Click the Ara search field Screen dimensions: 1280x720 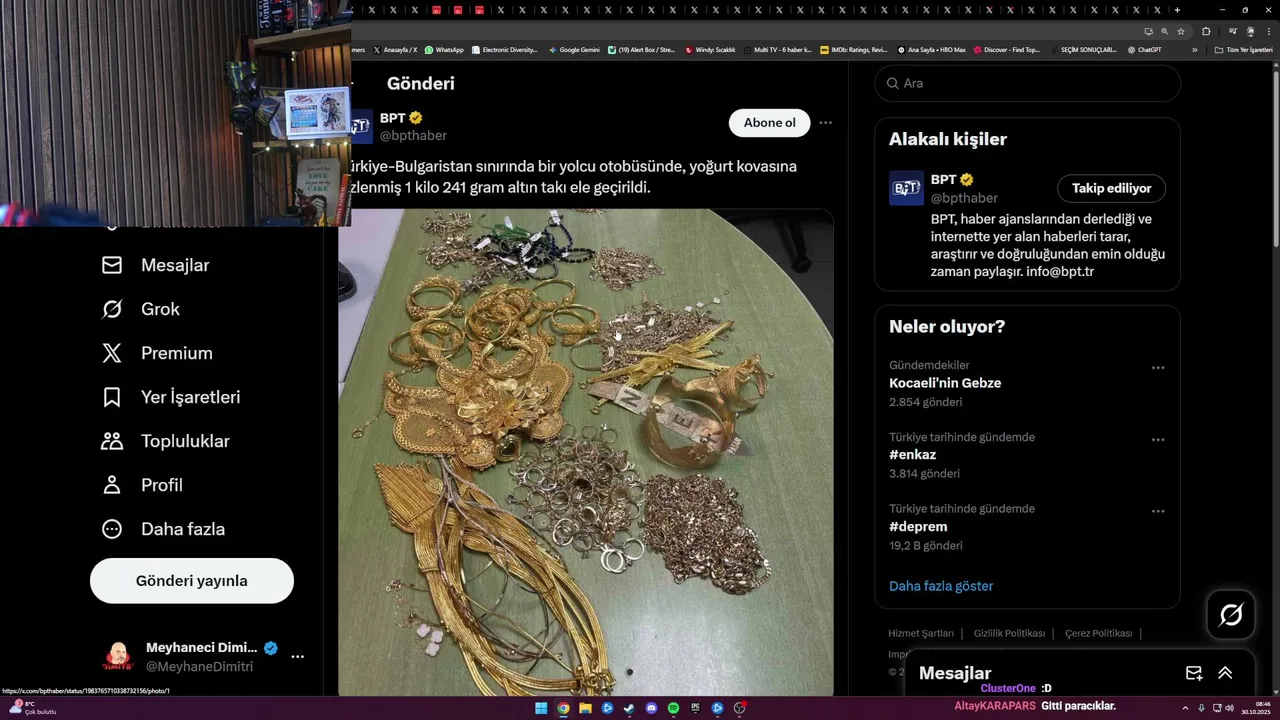1027,83
